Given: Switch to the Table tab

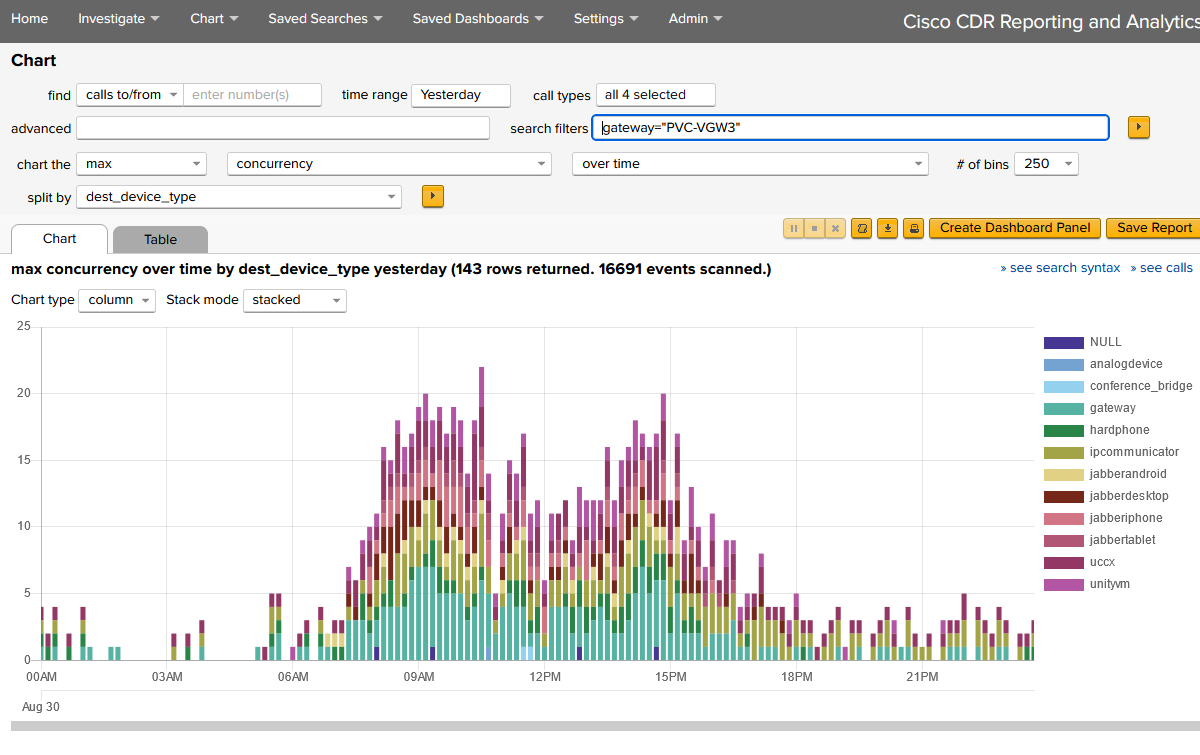Looking at the screenshot, I should (160, 239).
